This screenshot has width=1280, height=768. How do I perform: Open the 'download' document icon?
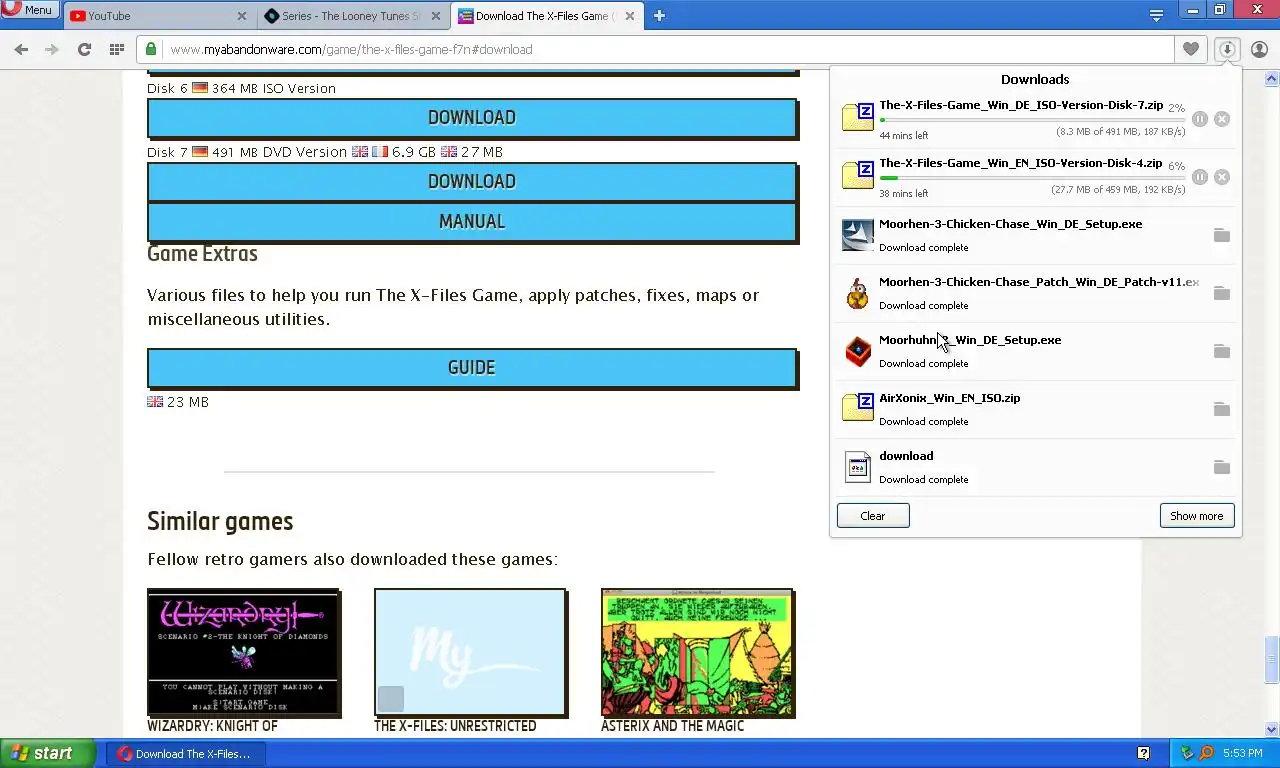pyautogui.click(x=858, y=467)
